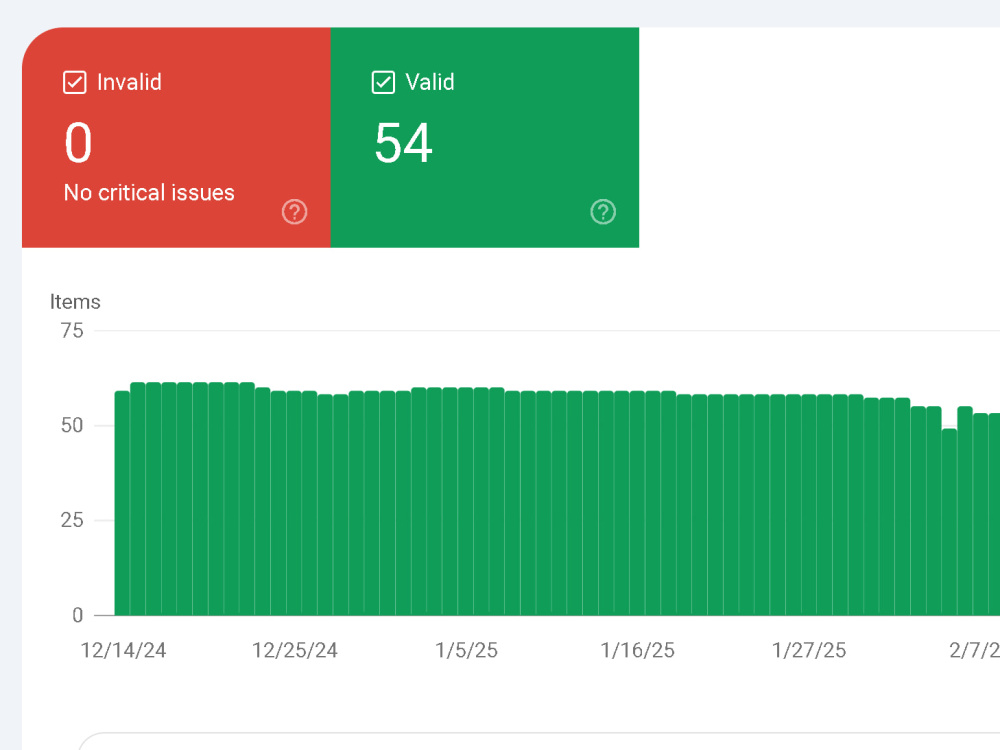Viewport: 1000px width, 750px height.
Task: Click the 1/16/25 date axis label
Action: click(x=638, y=651)
